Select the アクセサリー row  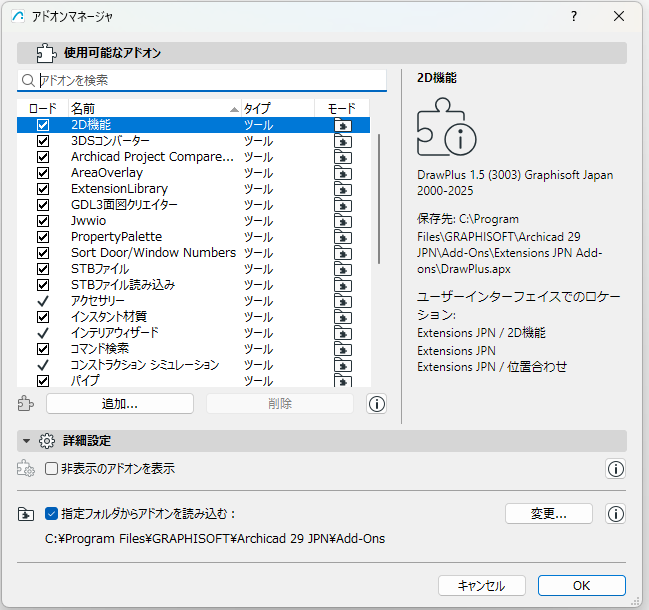(193, 301)
